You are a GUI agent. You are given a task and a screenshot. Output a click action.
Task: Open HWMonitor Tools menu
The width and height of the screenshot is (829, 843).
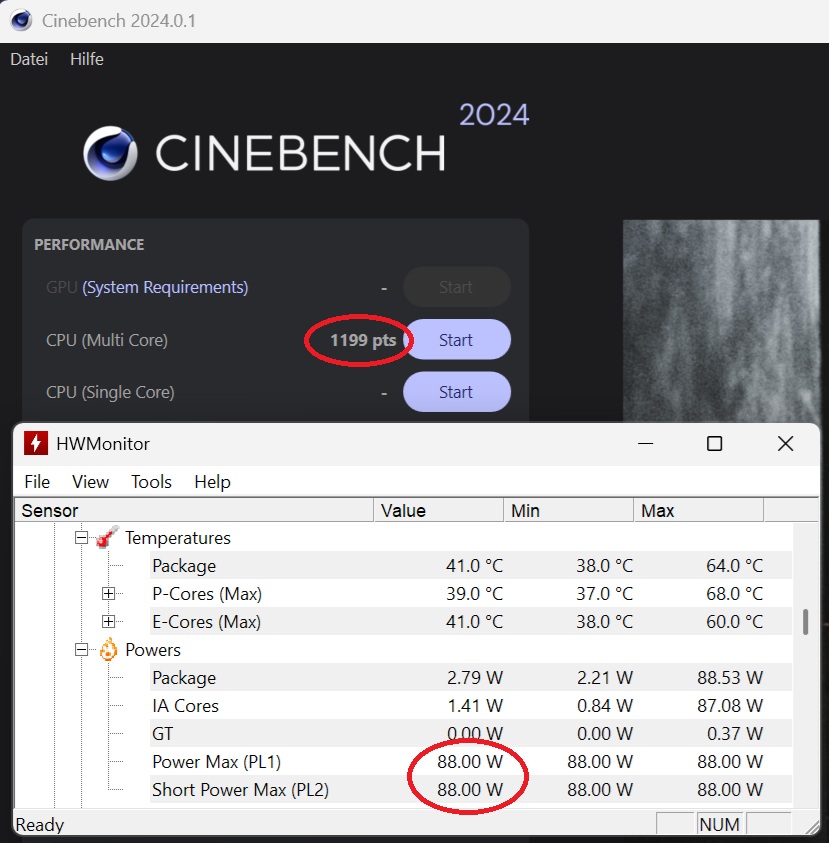pyautogui.click(x=152, y=482)
